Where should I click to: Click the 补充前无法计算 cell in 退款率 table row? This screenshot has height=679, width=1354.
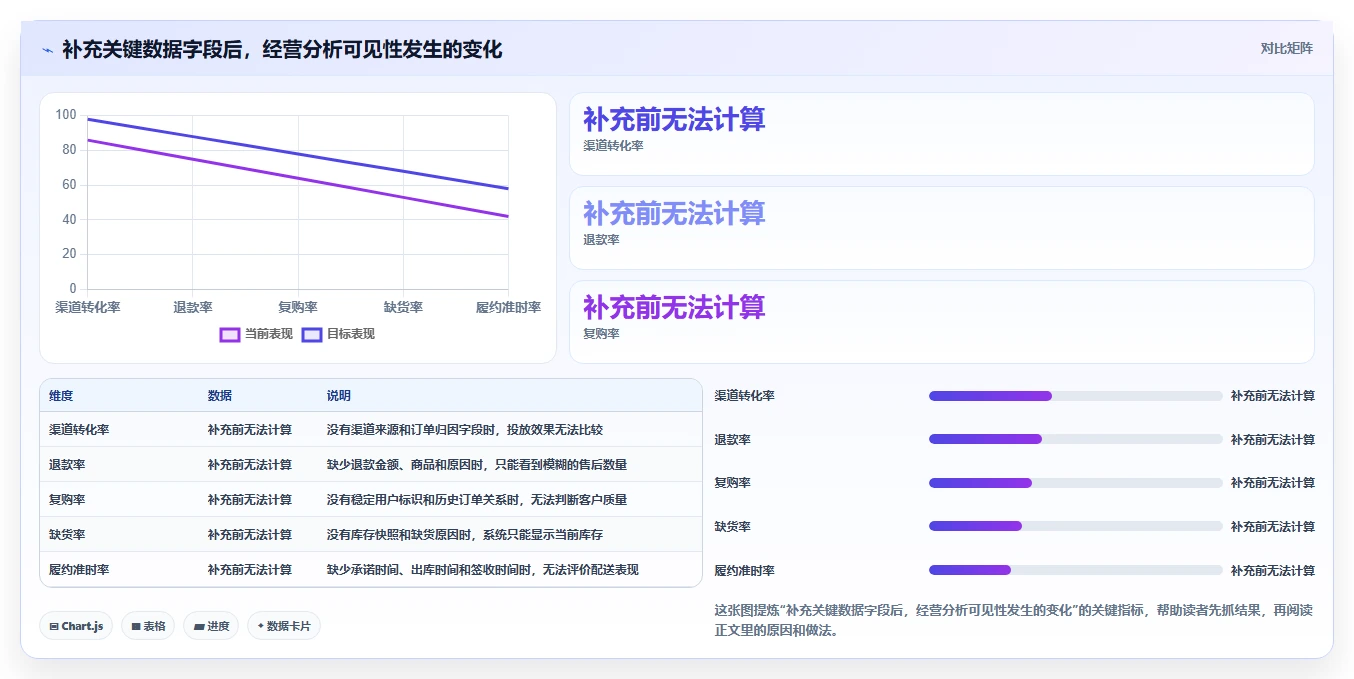coord(250,465)
